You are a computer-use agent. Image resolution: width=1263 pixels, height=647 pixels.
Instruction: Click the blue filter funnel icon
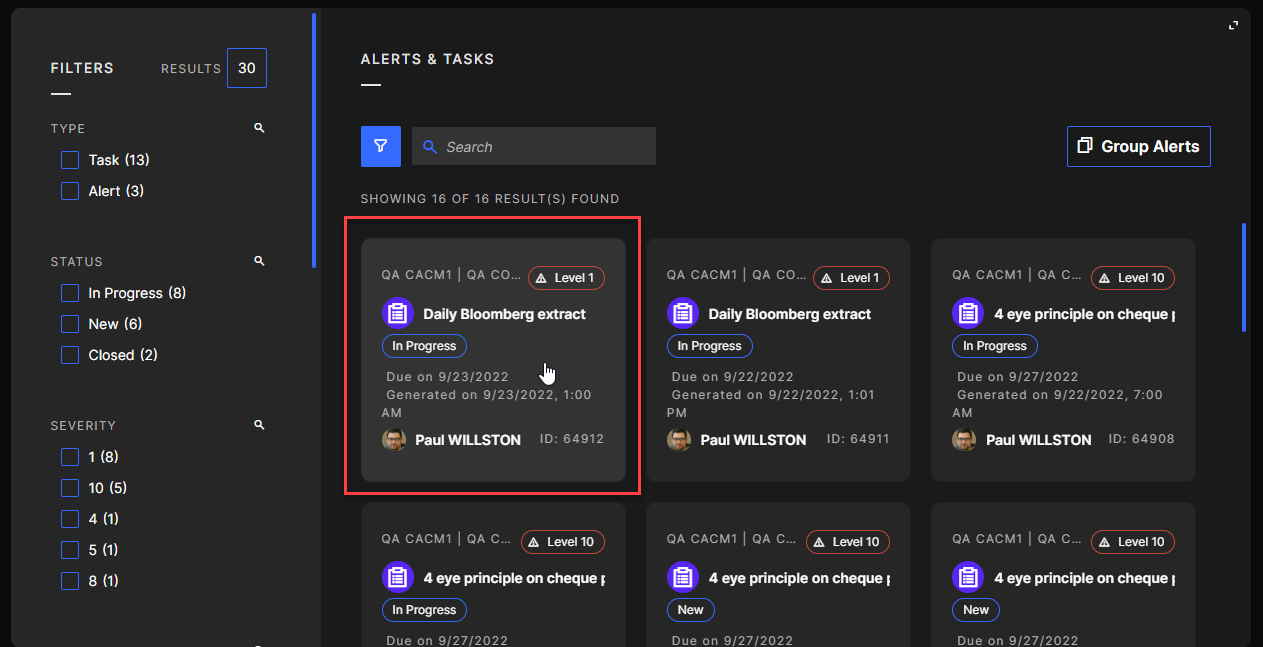pos(380,146)
